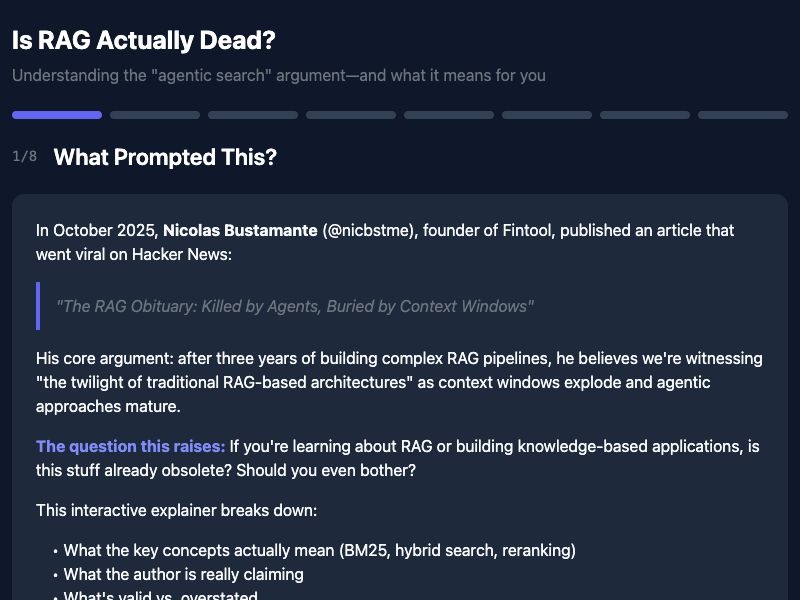Viewport: 800px width, 600px height.
Task: Click the sixth progress bar segment
Action: pyautogui.click(x=546, y=115)
